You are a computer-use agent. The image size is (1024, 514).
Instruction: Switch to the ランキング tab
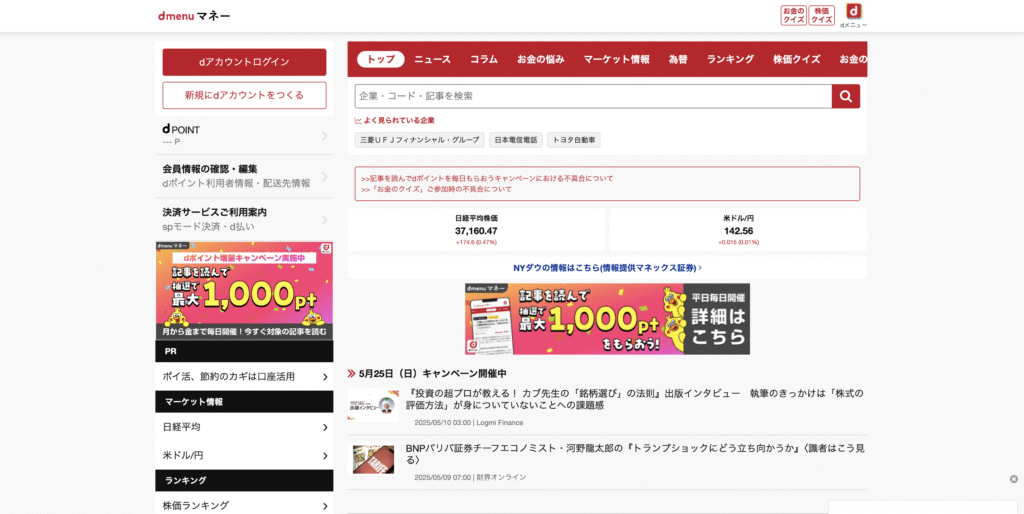730,59
